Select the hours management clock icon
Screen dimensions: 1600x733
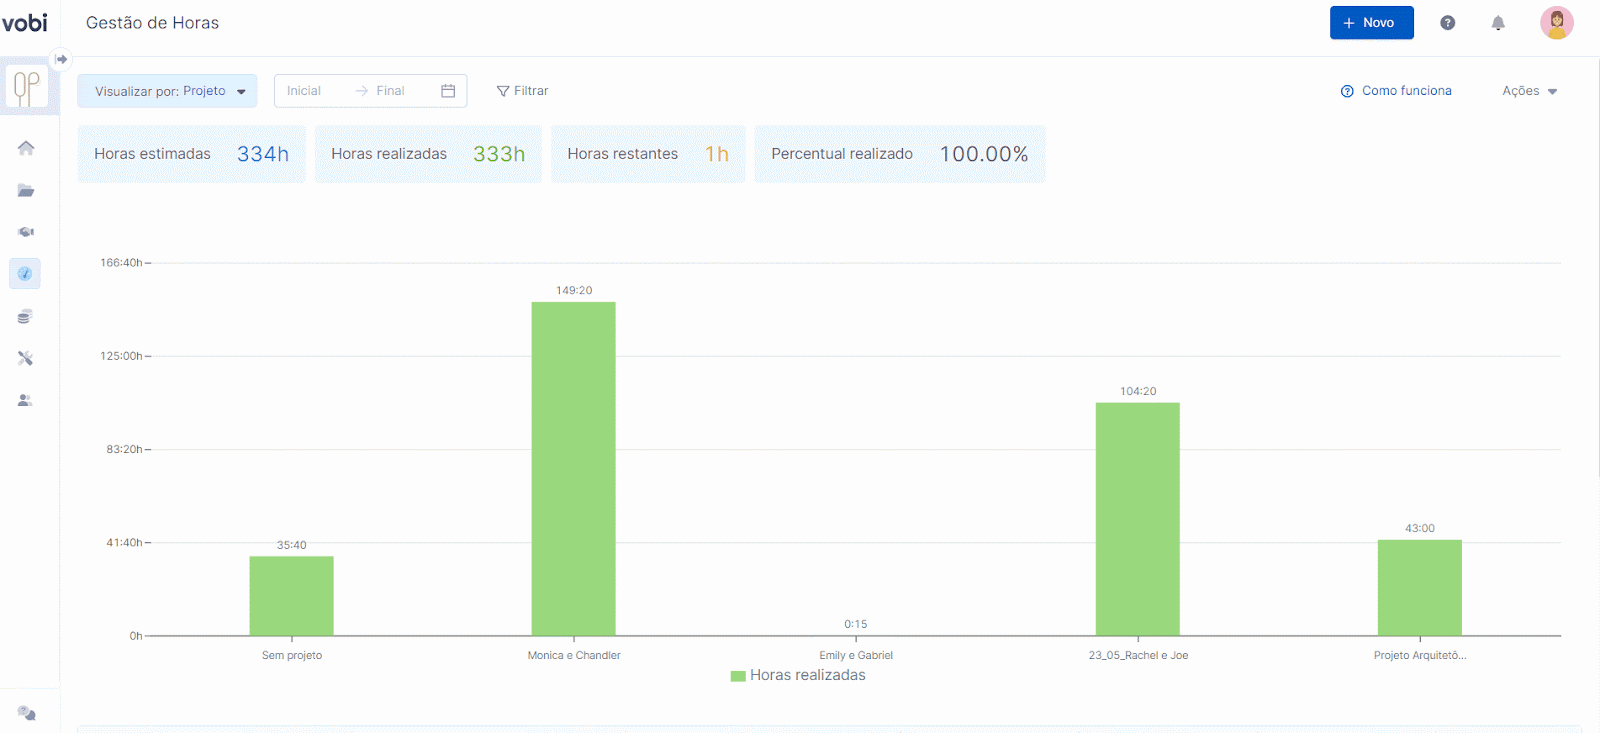click(25, 274)
